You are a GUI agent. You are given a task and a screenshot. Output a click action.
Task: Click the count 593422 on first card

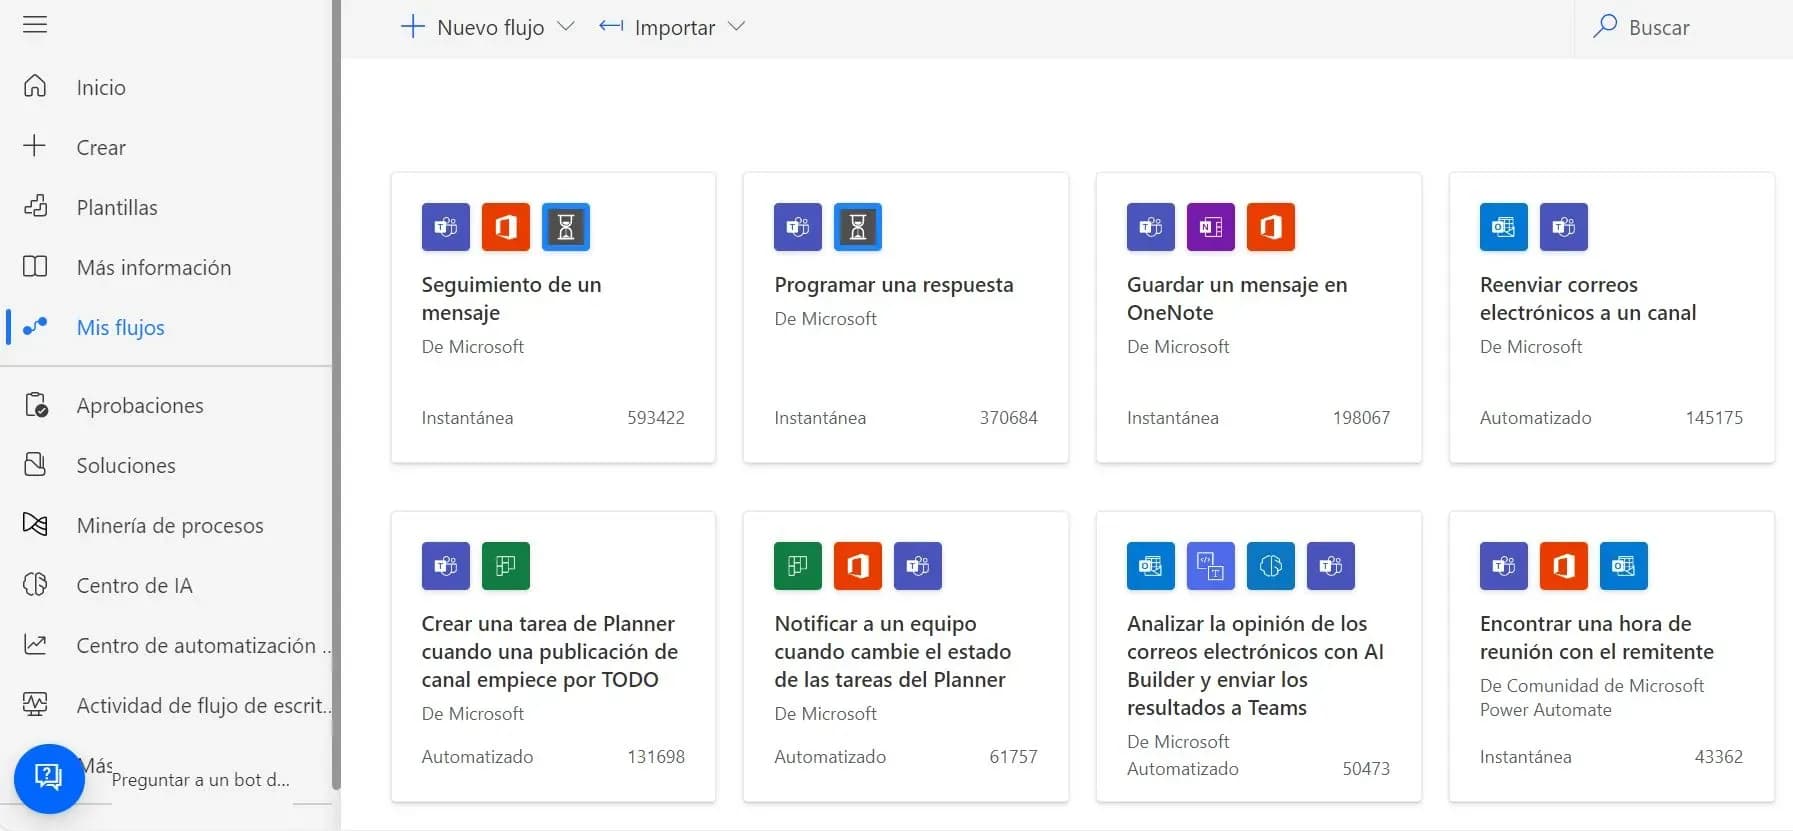[656, 417]
